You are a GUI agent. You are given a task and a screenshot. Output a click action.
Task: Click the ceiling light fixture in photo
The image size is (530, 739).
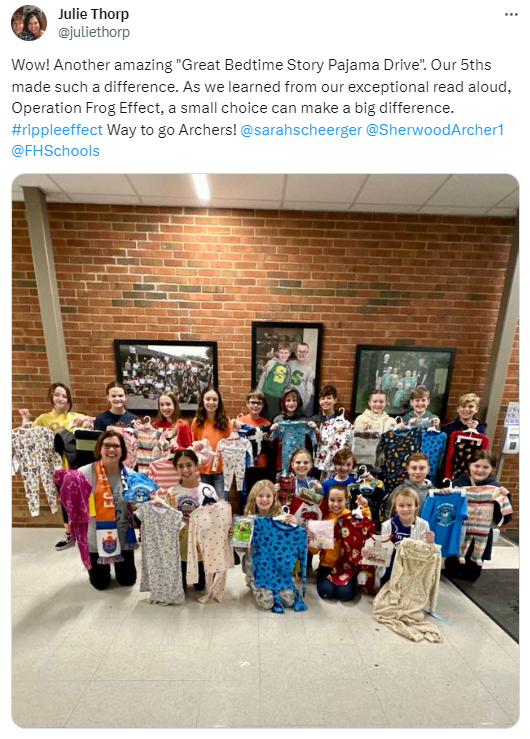pos(201,187)
